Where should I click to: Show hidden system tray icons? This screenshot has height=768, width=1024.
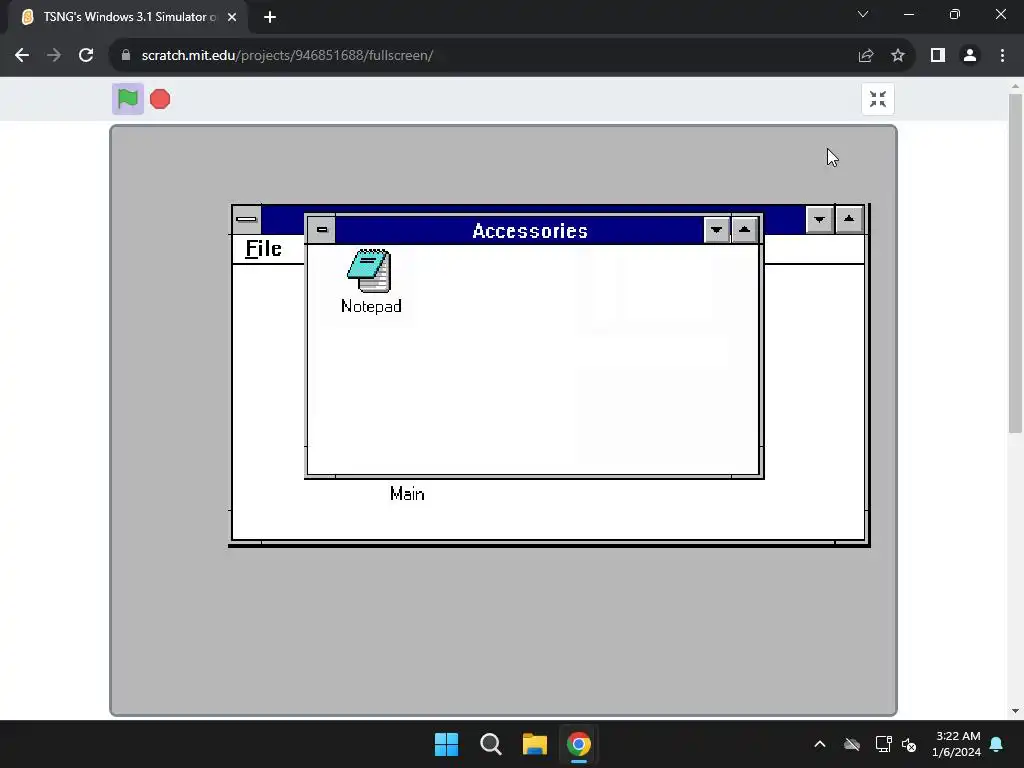pos(820,744)
